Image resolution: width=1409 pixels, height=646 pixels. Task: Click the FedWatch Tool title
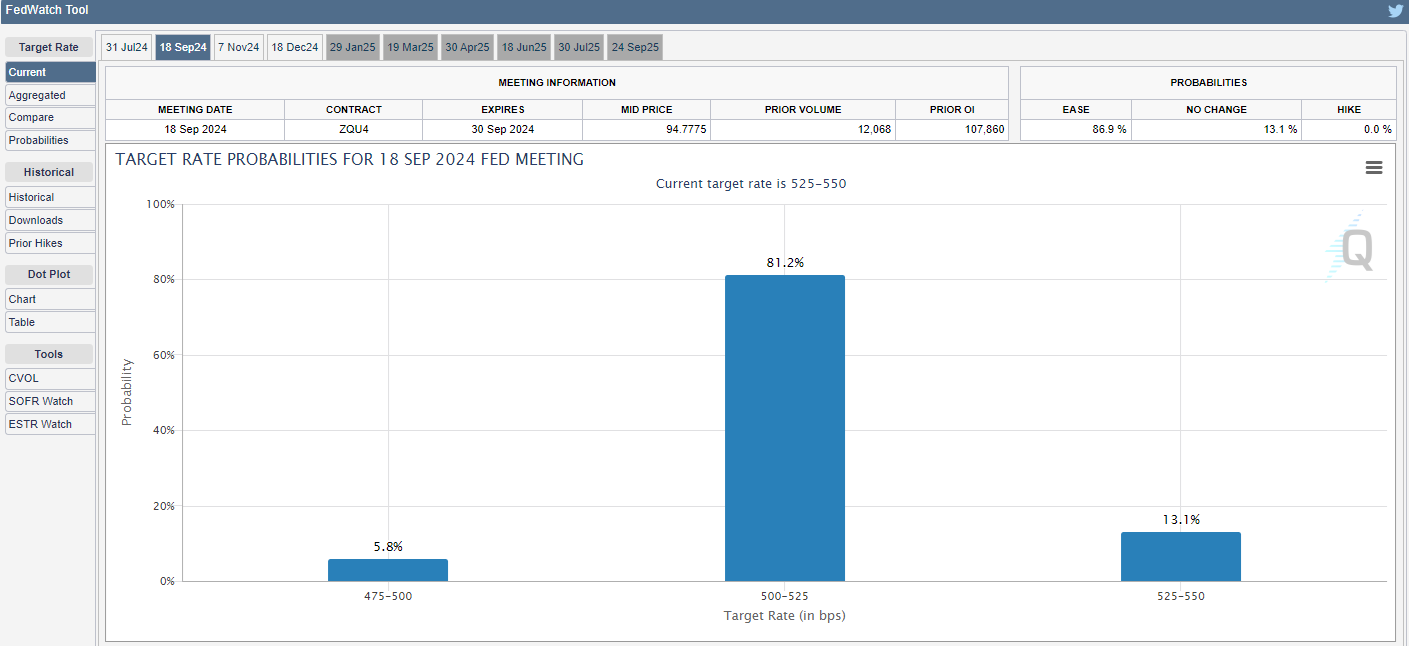47,10
